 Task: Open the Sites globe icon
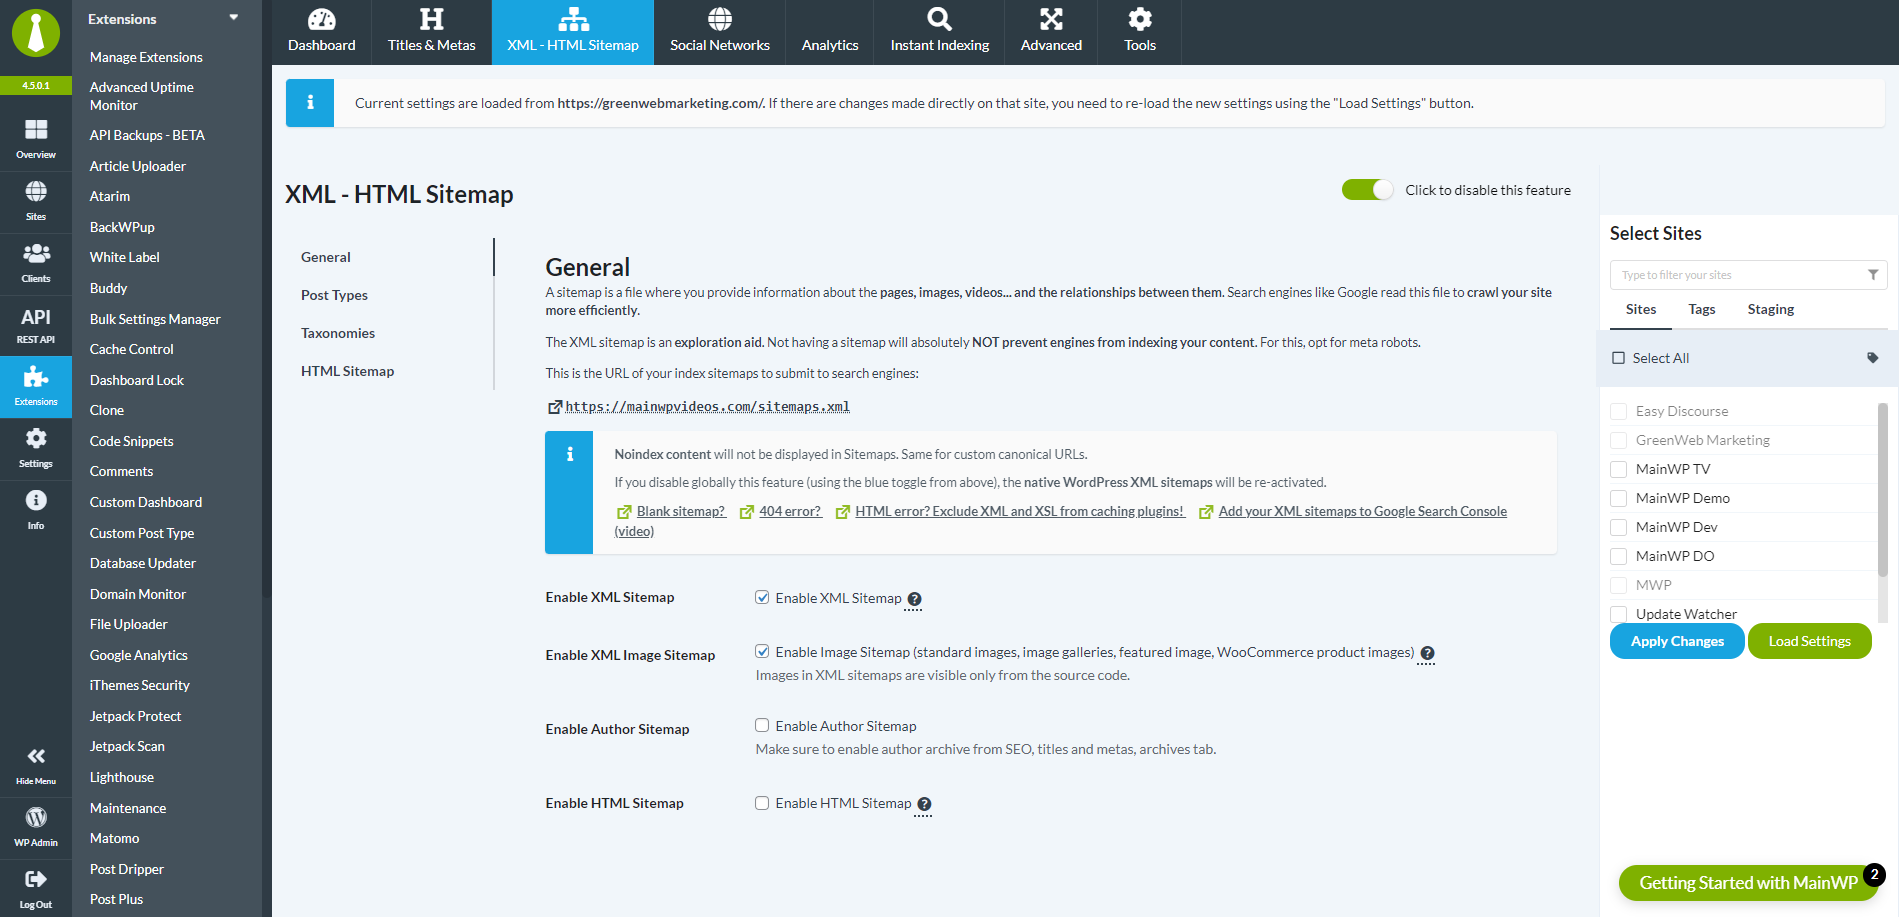pyautogui.click(x=36, y=201)
